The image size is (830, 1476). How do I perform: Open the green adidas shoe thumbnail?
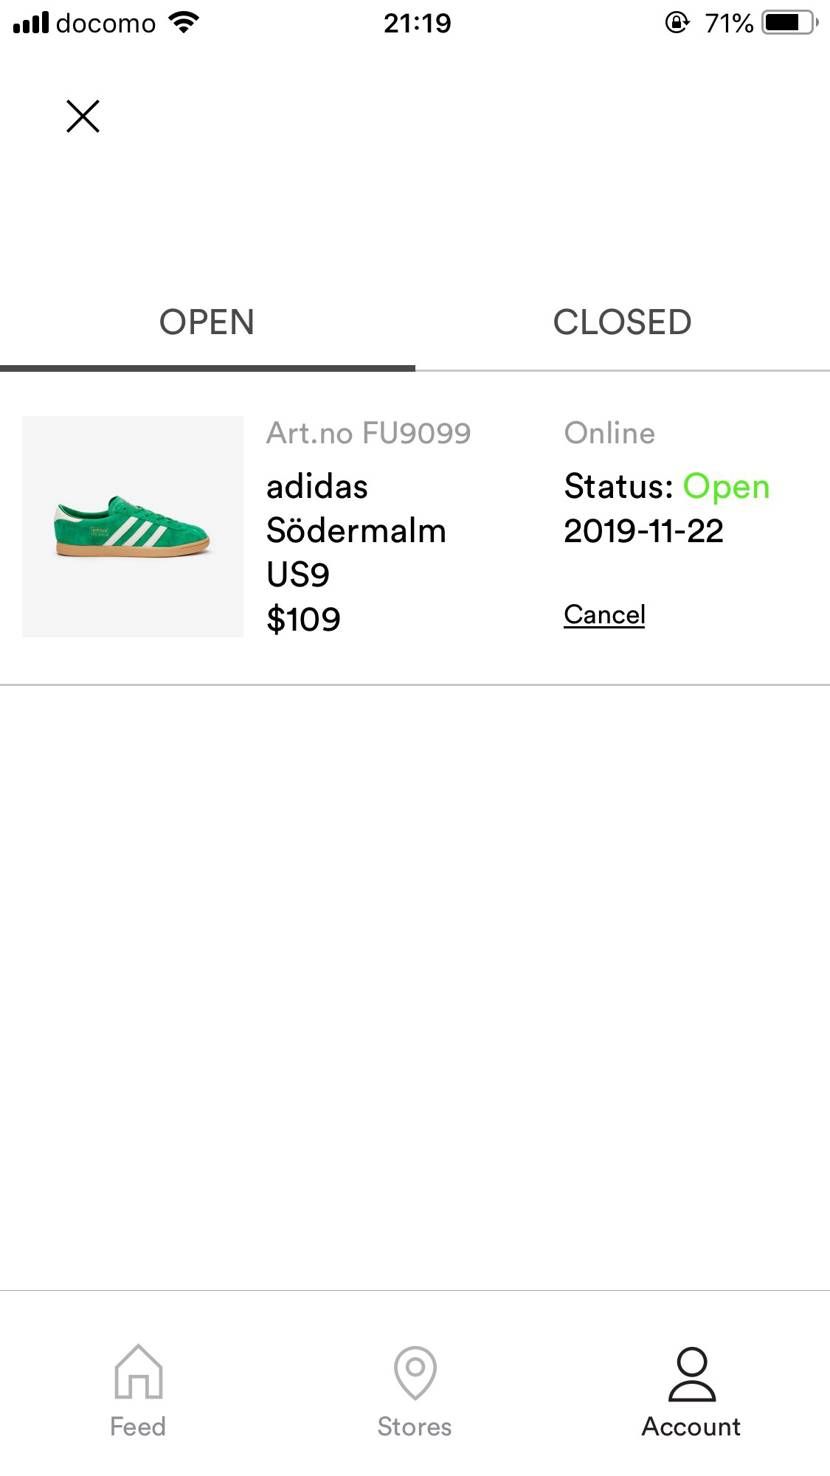133,526
